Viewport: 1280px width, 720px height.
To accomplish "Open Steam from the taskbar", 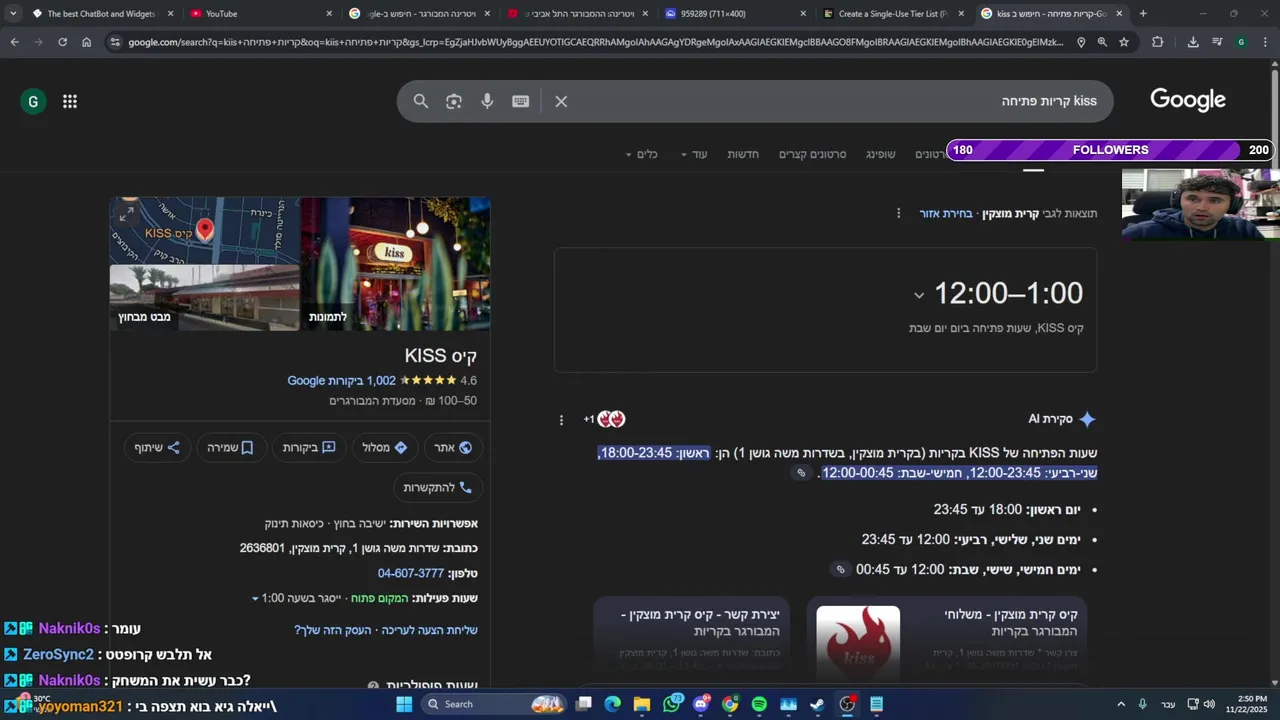I will coord(817,704).
